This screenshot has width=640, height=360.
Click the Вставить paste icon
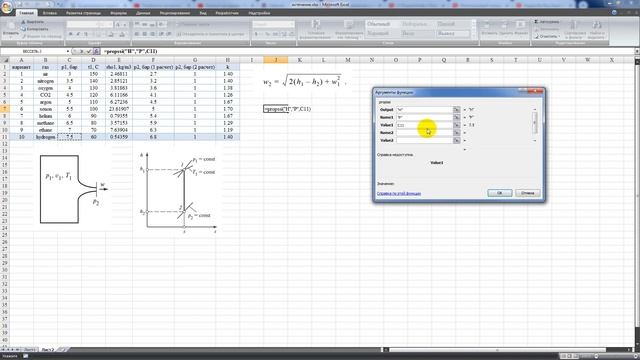point(10,28)
